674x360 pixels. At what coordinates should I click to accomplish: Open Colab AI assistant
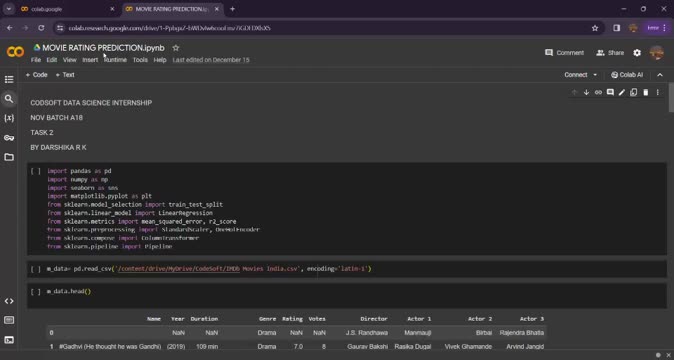click(x=627, y=75)
